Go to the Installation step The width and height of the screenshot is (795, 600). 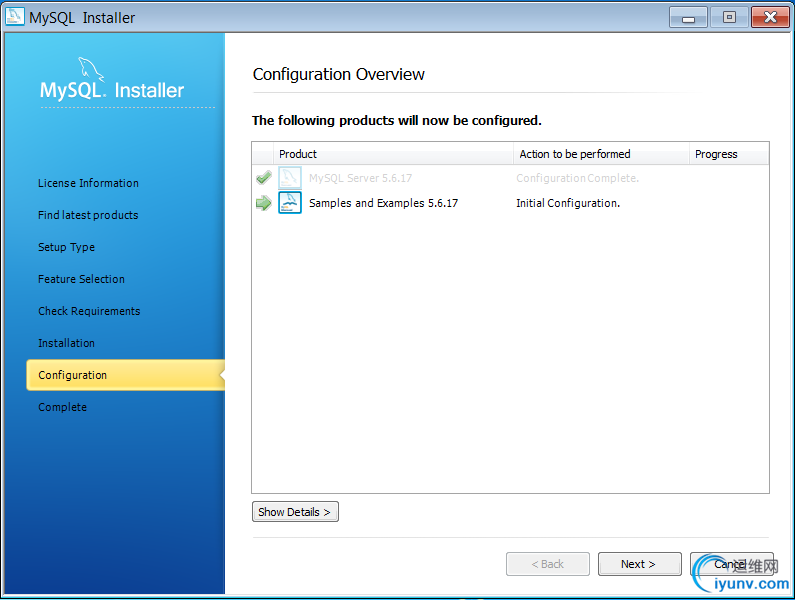pos(66,343)
